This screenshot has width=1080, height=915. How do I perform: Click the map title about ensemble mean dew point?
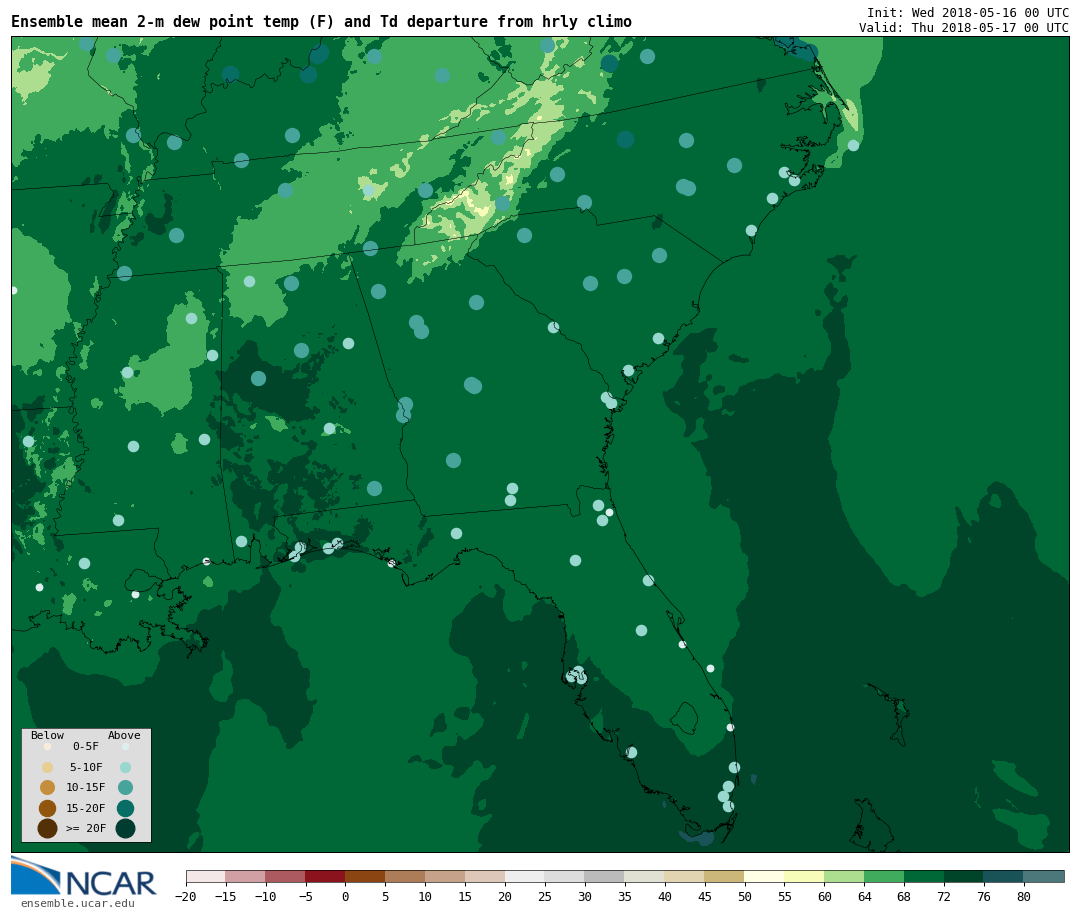321,22
